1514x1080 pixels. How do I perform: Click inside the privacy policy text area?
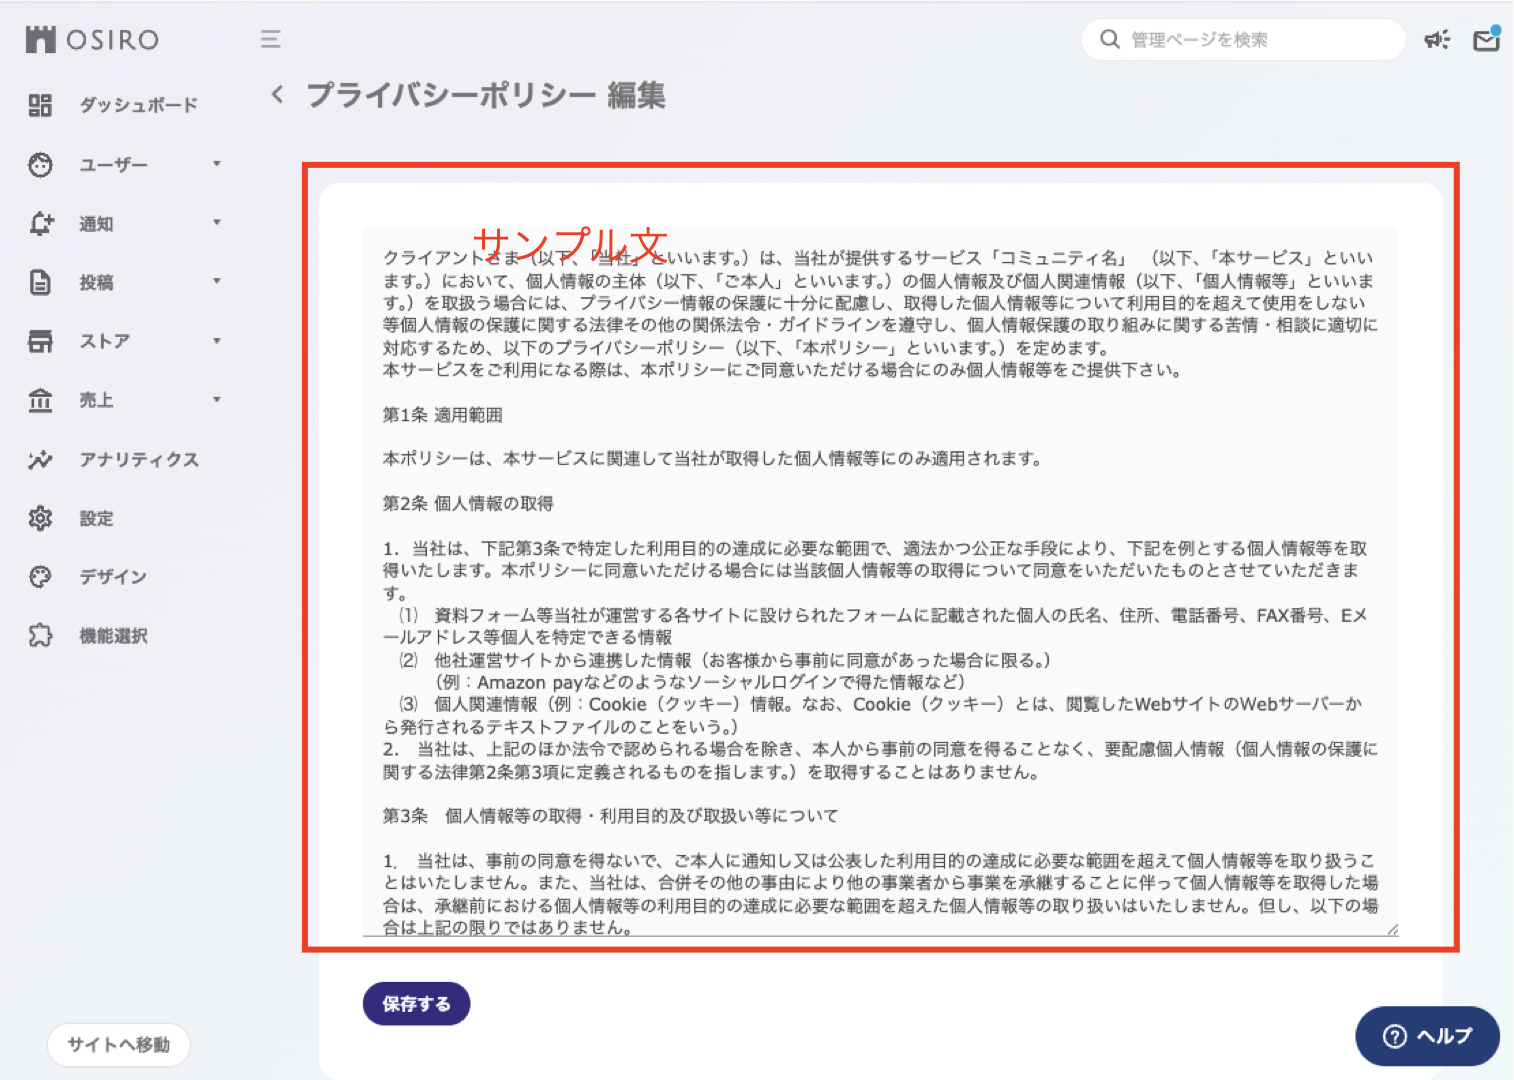pyautogui.click(x=880, y=582)
